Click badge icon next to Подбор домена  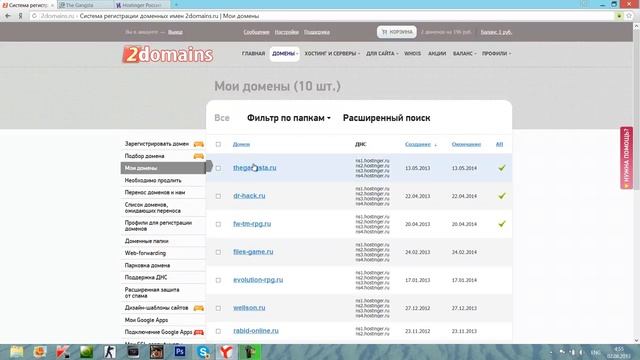point(199,156)
